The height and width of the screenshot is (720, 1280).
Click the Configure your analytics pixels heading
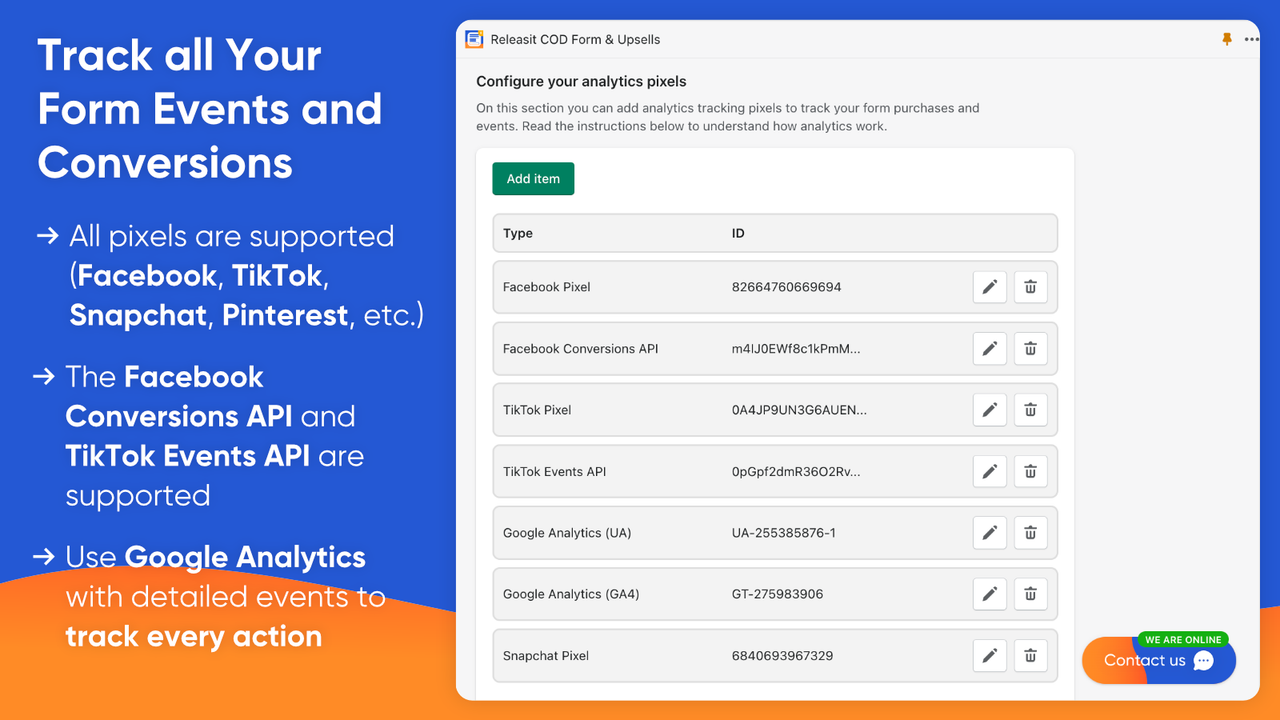click(x=581, y=81)
